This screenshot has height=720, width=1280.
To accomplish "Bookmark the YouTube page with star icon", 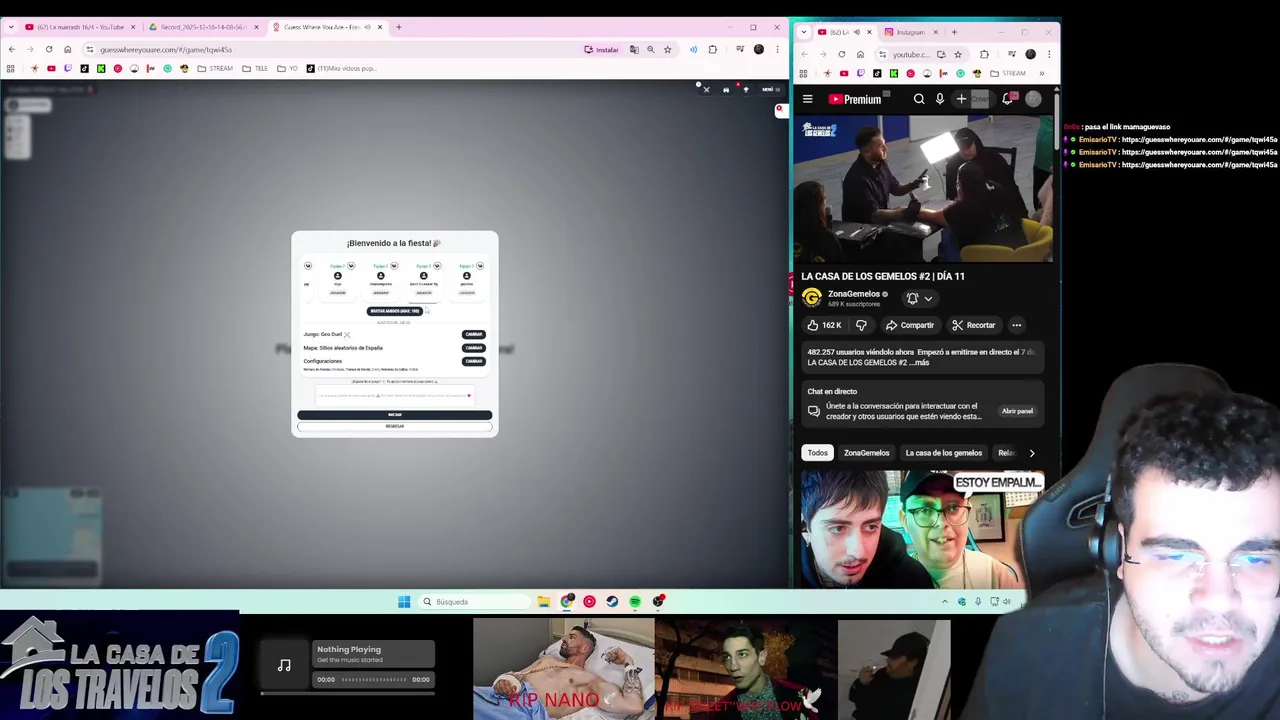I will point(958,54).
